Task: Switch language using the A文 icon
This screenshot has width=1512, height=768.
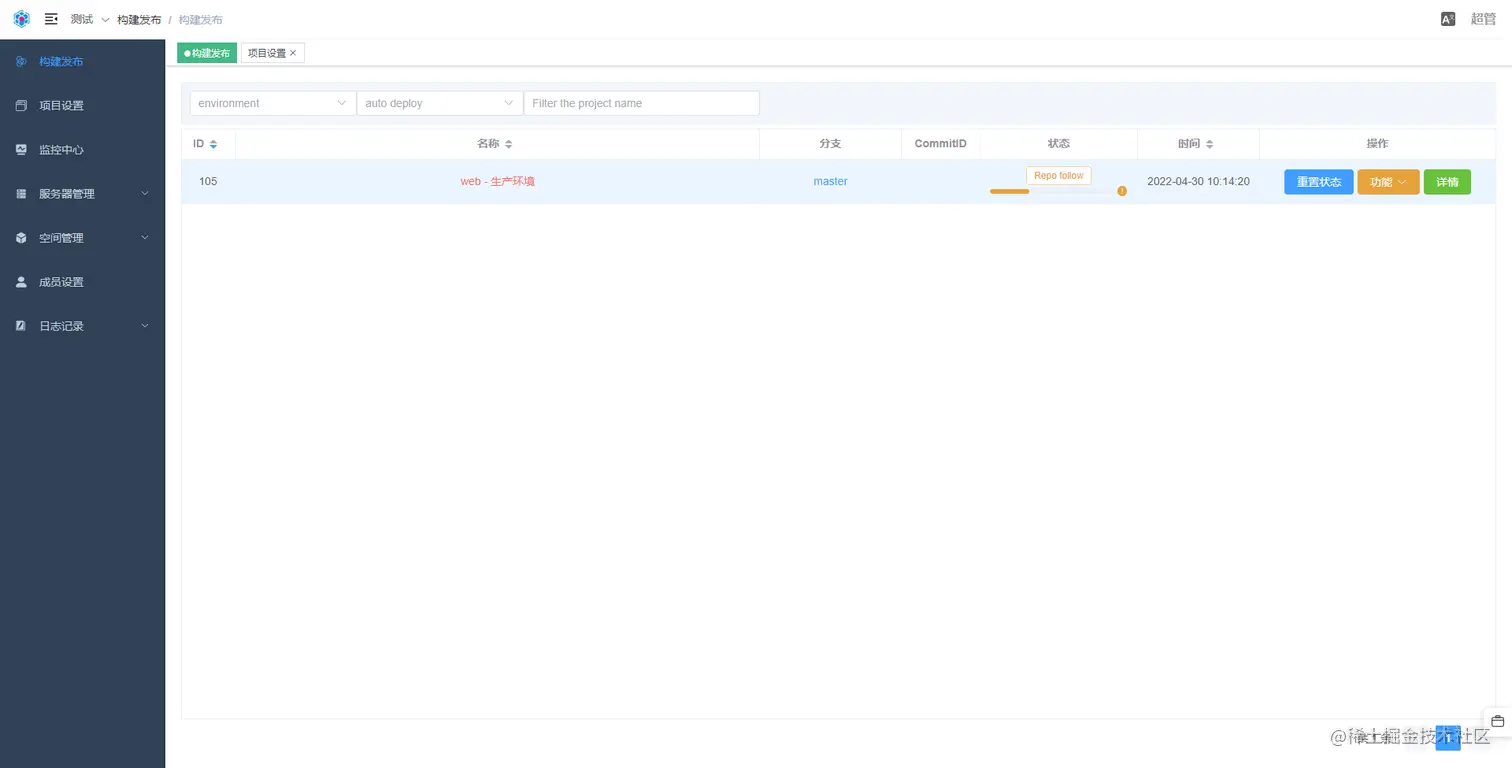Action: (x=1447, y=18)
